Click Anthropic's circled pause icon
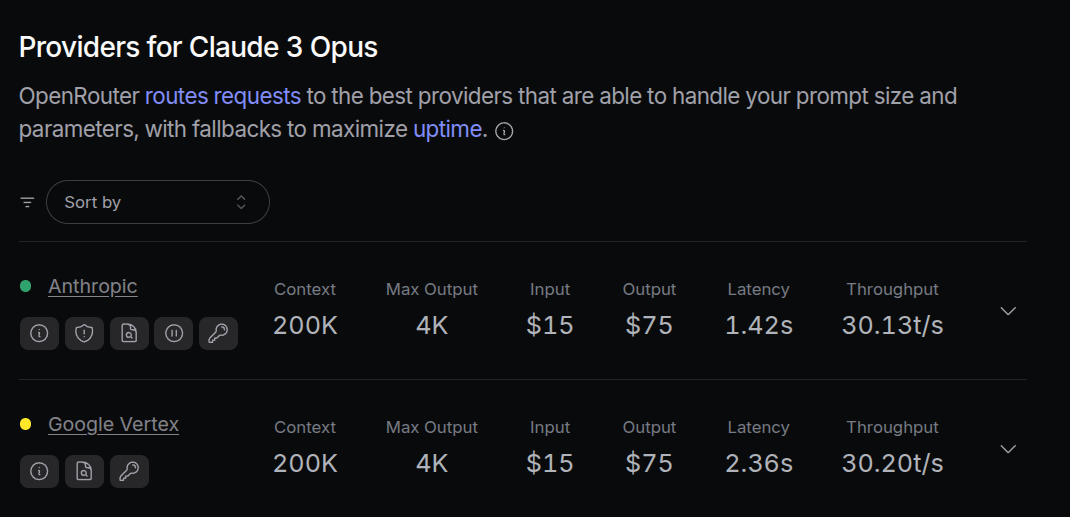The height and width of the screenshot is (517, 1070). click(x=174, y=334)
